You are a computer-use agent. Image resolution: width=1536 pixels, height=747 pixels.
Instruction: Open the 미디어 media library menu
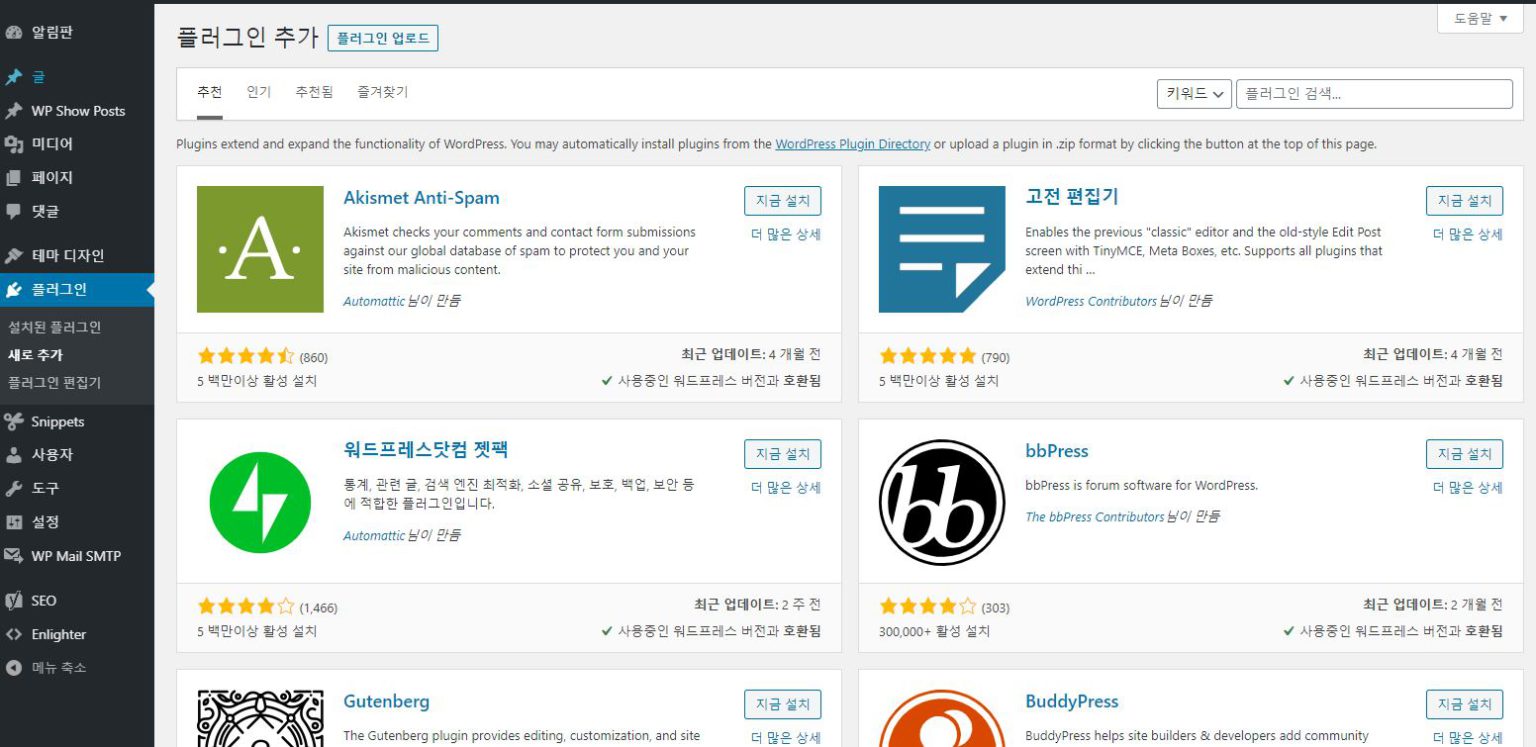point(51,144)
